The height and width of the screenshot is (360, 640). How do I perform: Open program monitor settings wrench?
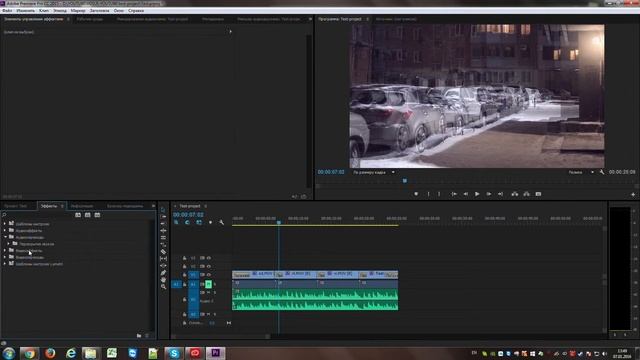pos(602,172)
